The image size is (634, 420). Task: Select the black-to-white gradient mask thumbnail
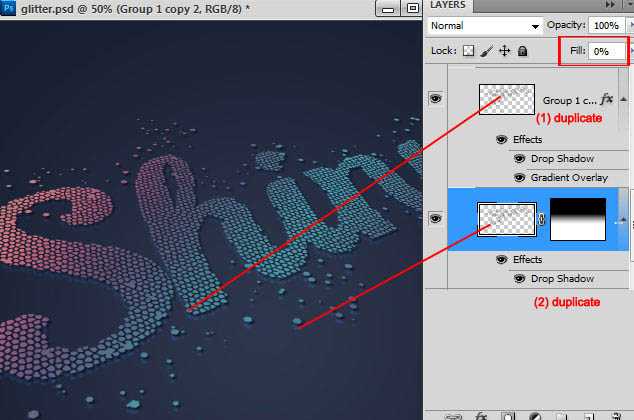578,219
